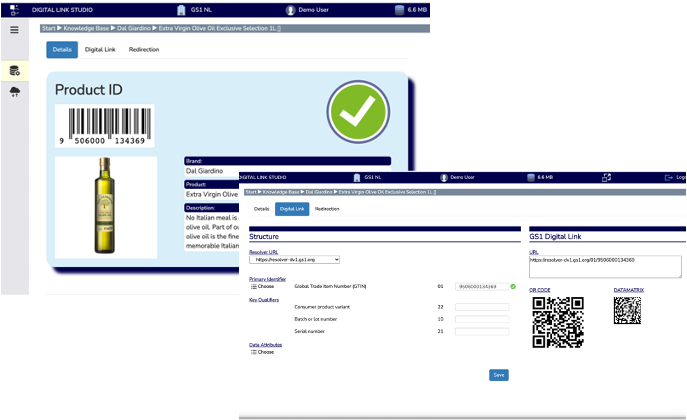This screenshot has height=420, width=687.
Task: Click the generated DataMatrix code image
Action: (627, 311)
